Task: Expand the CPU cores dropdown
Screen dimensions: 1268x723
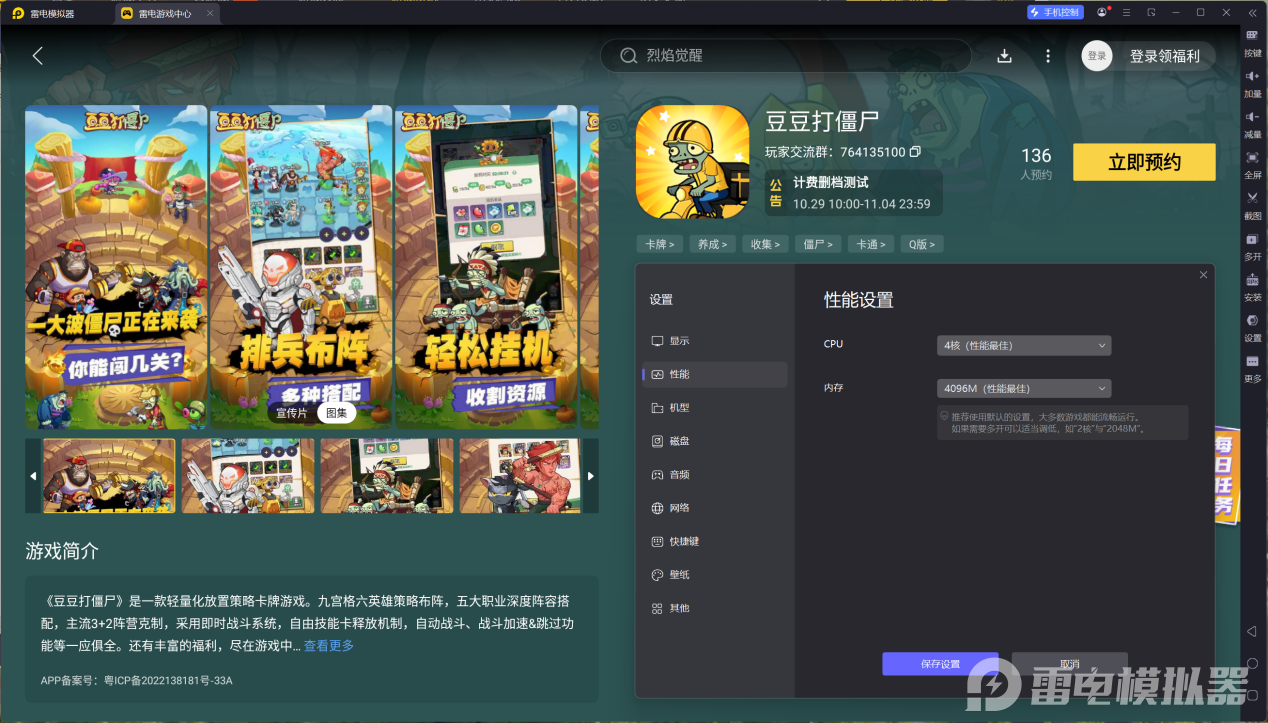Action: [1024, 345]
